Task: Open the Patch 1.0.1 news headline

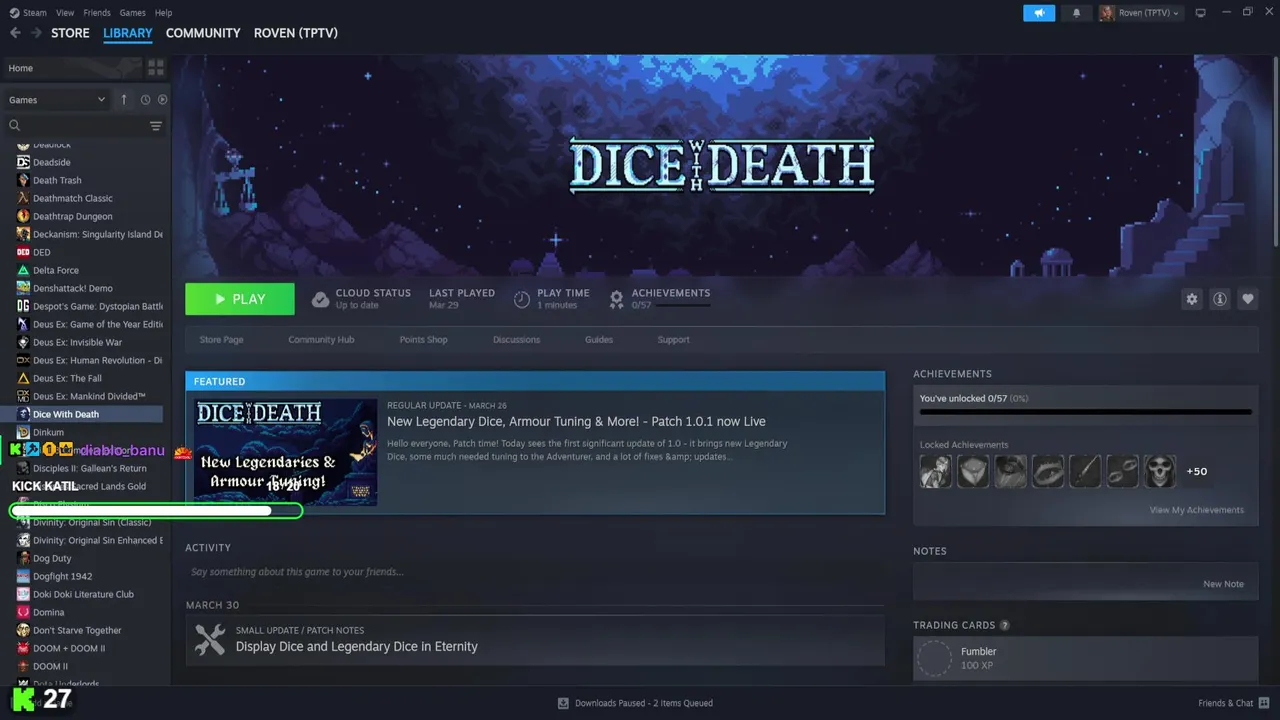Action: click(576, 422)
